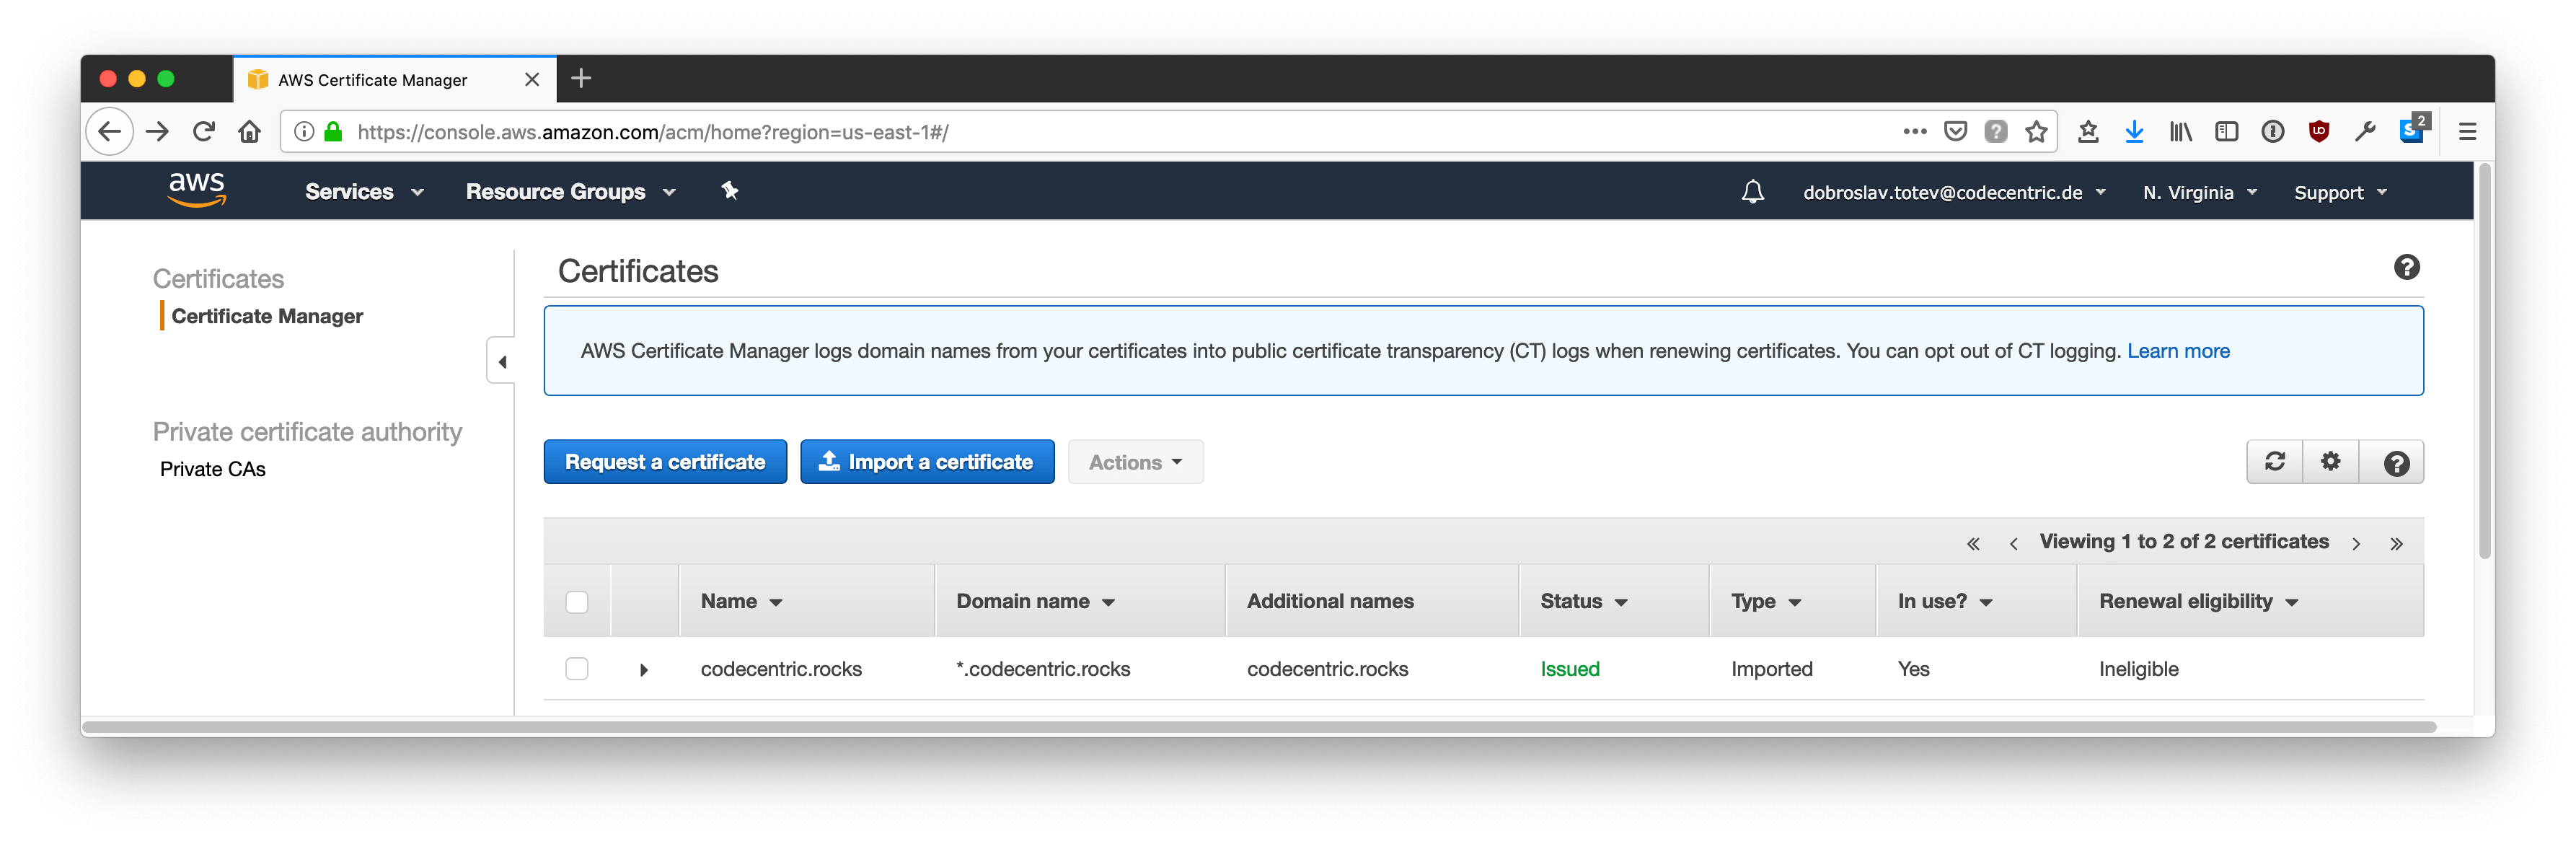Open the AWS notifications bell
2576x844 pixels.
[x=1752, y=192]
